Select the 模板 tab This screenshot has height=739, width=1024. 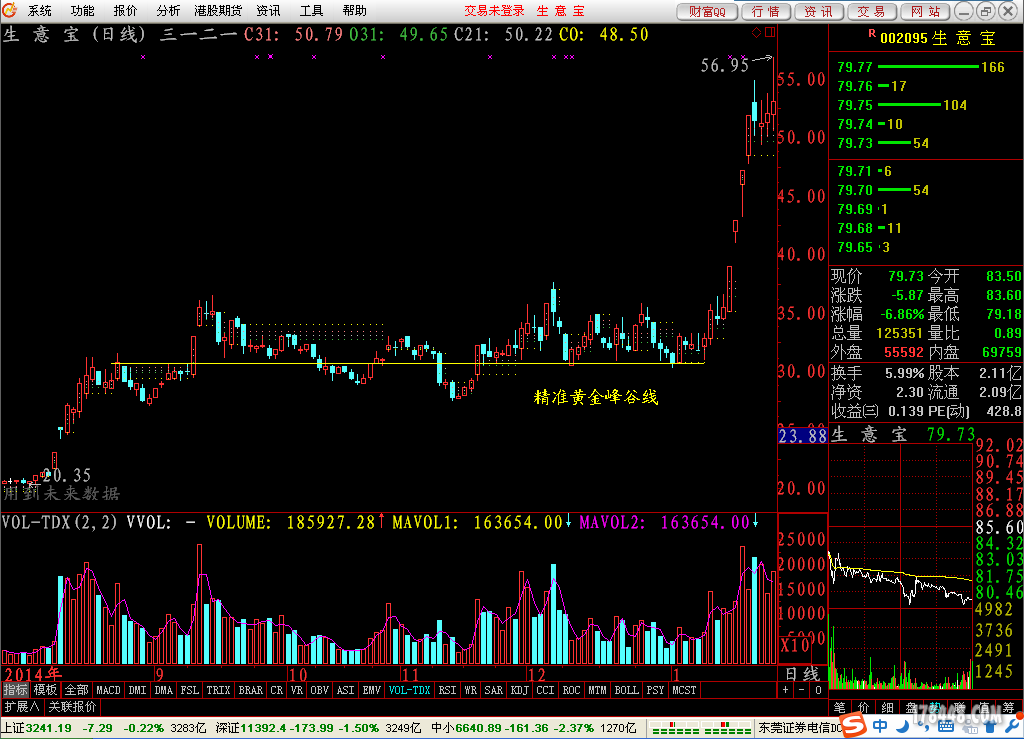coord(45,690)
